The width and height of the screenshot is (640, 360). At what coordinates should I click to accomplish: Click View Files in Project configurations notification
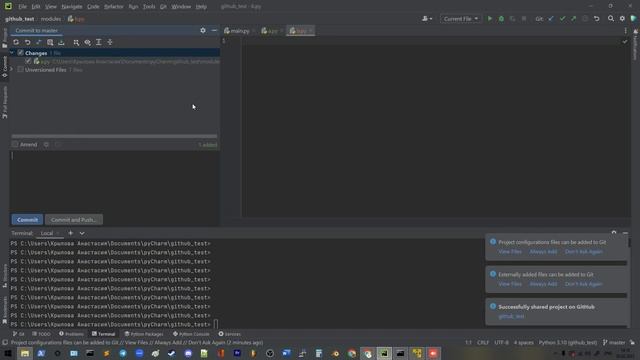[x=510, y=251]
